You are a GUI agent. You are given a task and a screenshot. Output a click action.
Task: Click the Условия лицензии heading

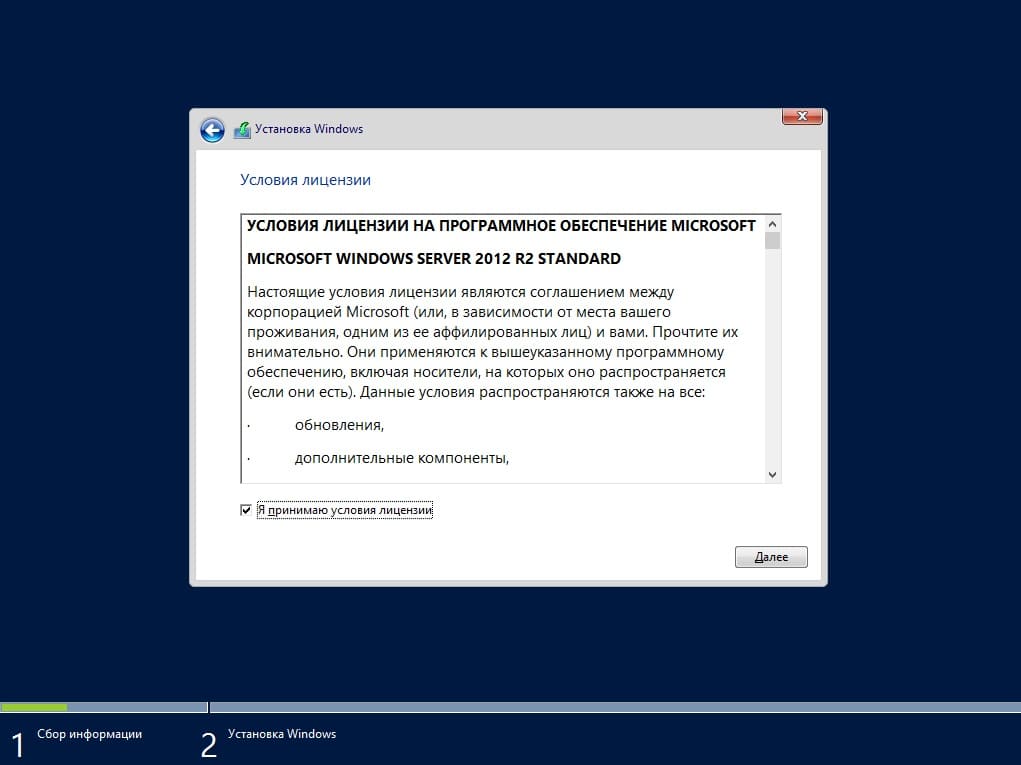[x=305, y=180]
